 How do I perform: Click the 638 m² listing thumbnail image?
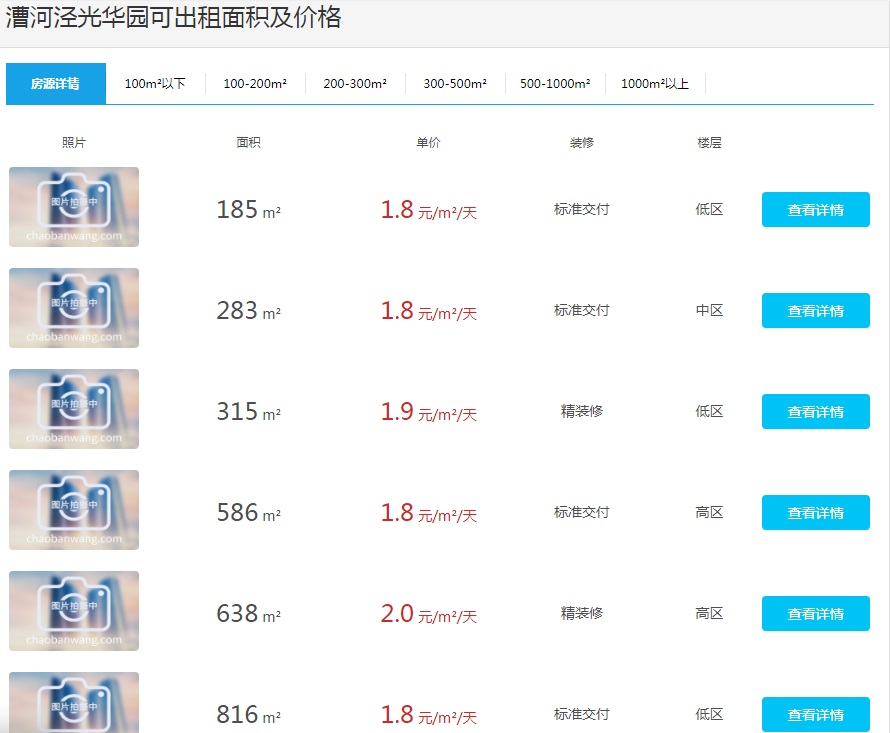(x=74, y=611)
